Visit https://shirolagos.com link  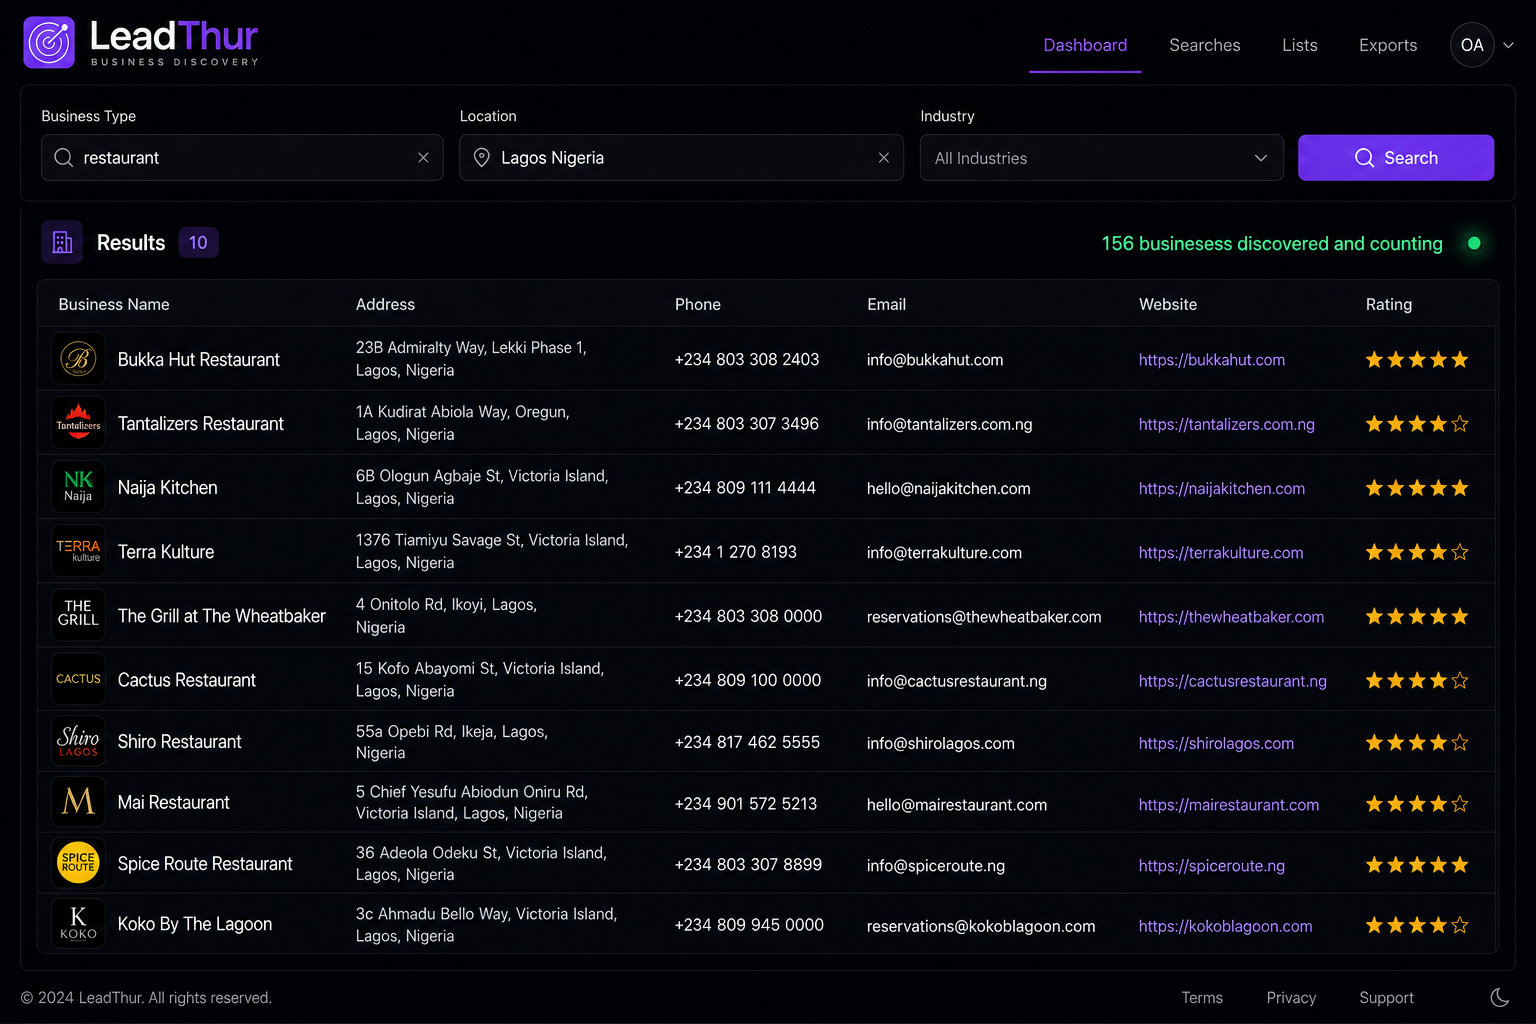click(x=1216, y=743)
